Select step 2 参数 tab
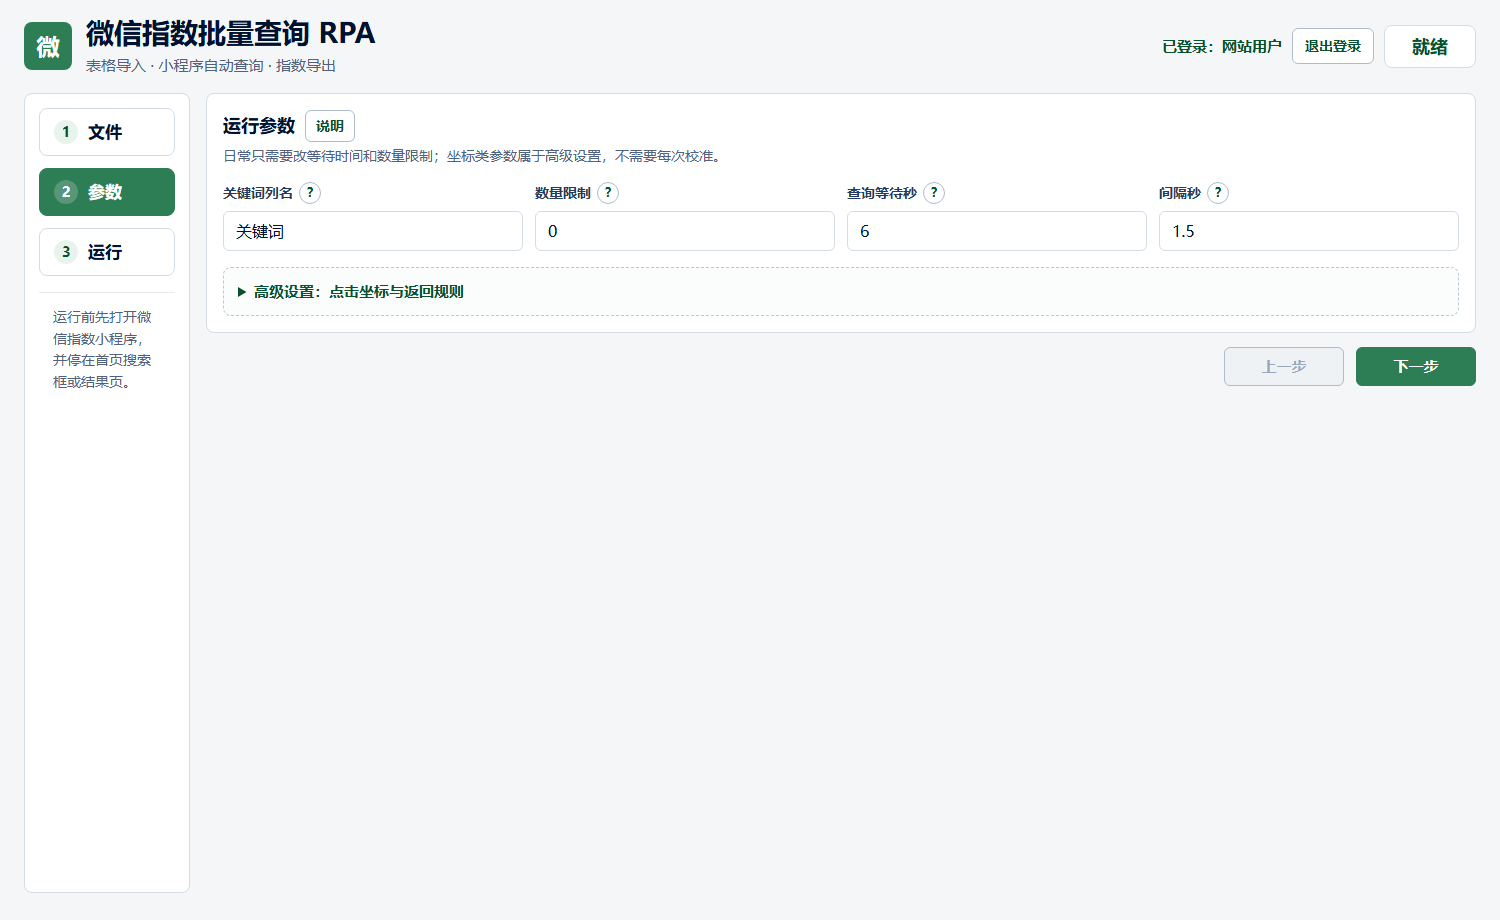 coord(107,192)
